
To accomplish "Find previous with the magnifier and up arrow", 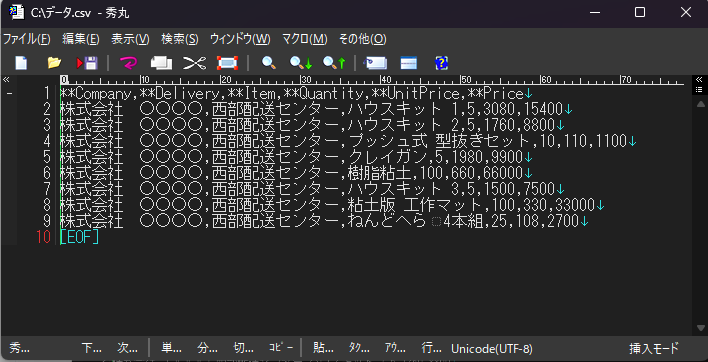I will click(x=334, y=63).
